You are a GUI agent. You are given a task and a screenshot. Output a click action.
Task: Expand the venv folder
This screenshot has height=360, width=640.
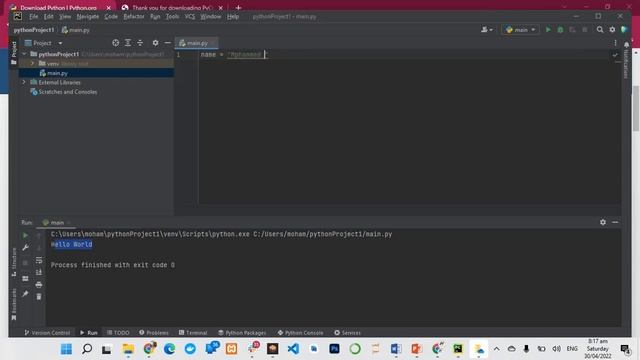pyautogui.click(x=32, y=64)
